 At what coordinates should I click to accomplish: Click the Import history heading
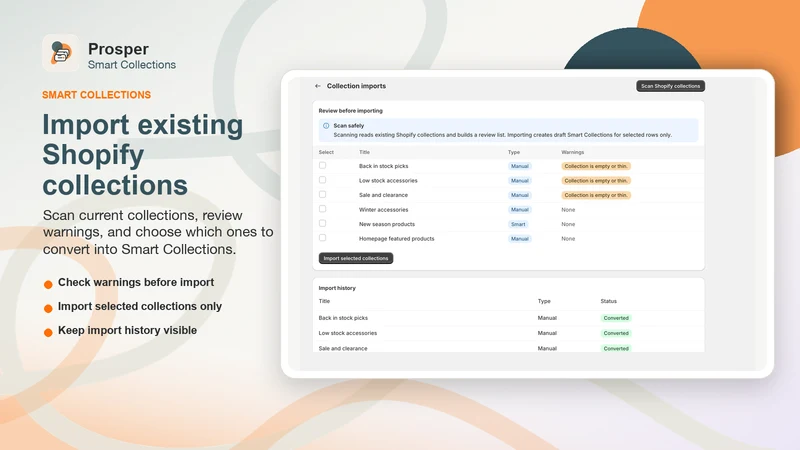pyautogui.click(x=337, y=288)
